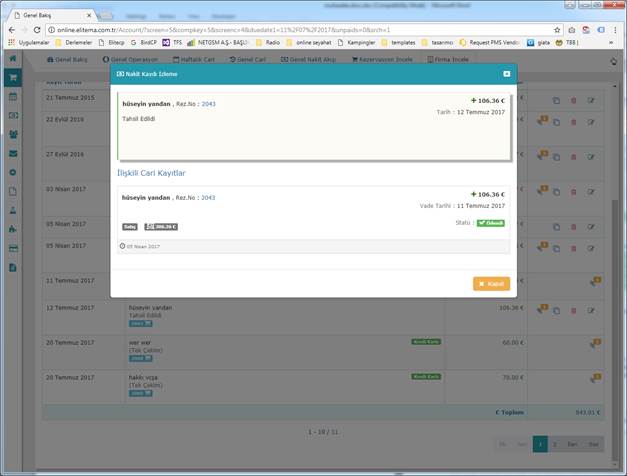
Task: Click the envelope mail icon in sidebar
Action: click(x=13, y=153)
